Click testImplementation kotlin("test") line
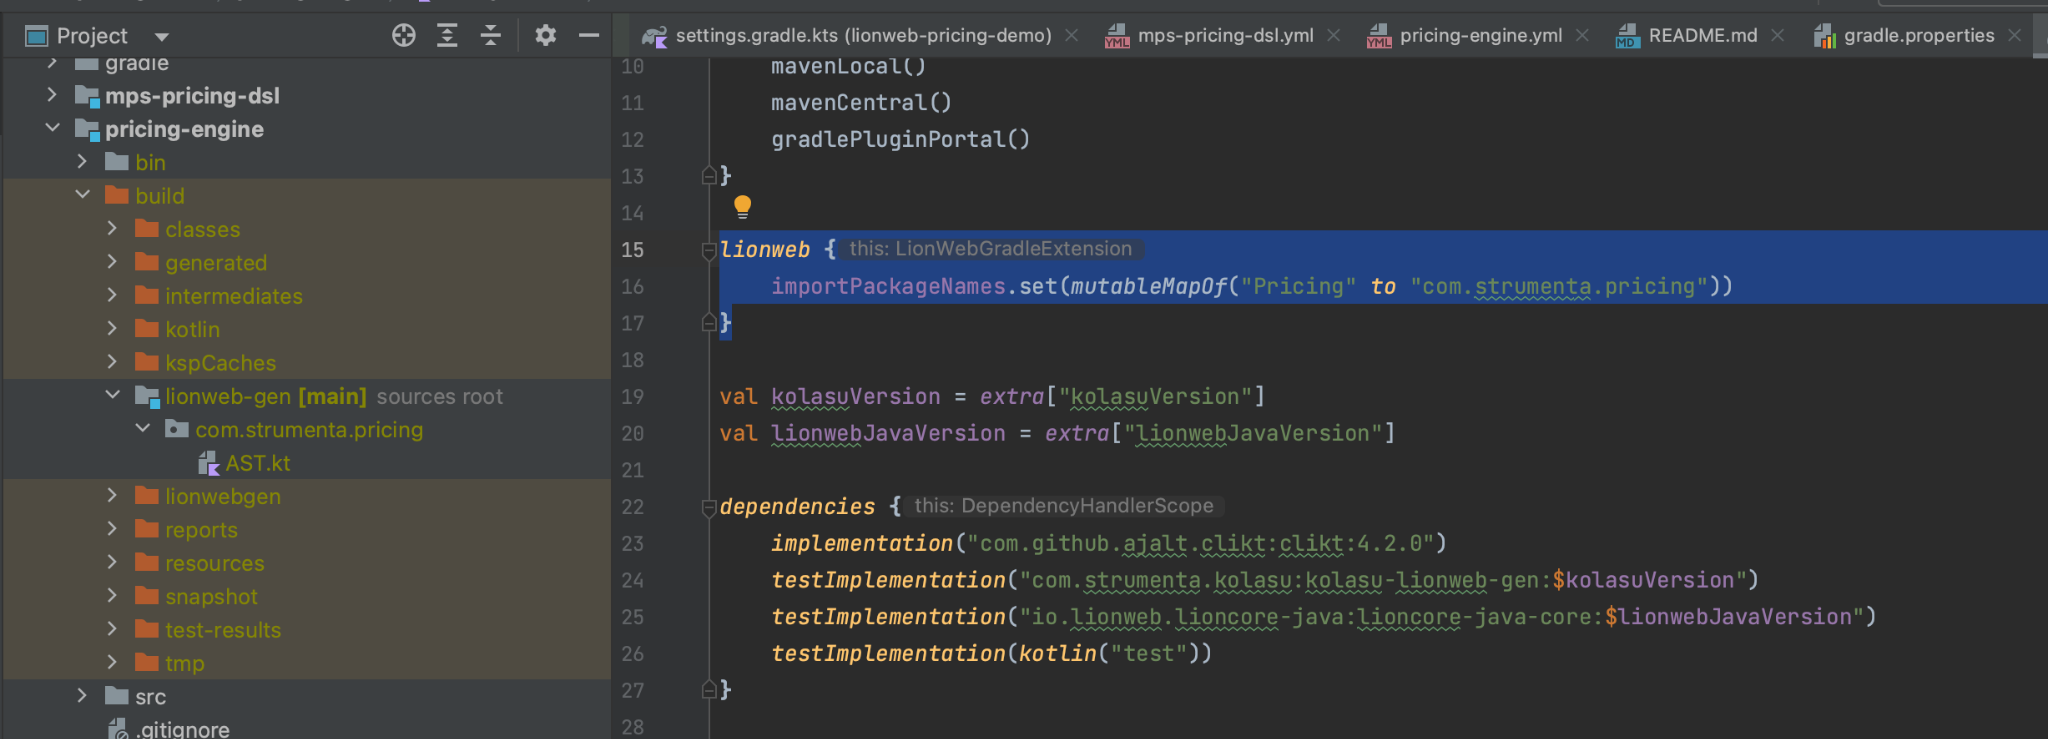 coord(991,654)
